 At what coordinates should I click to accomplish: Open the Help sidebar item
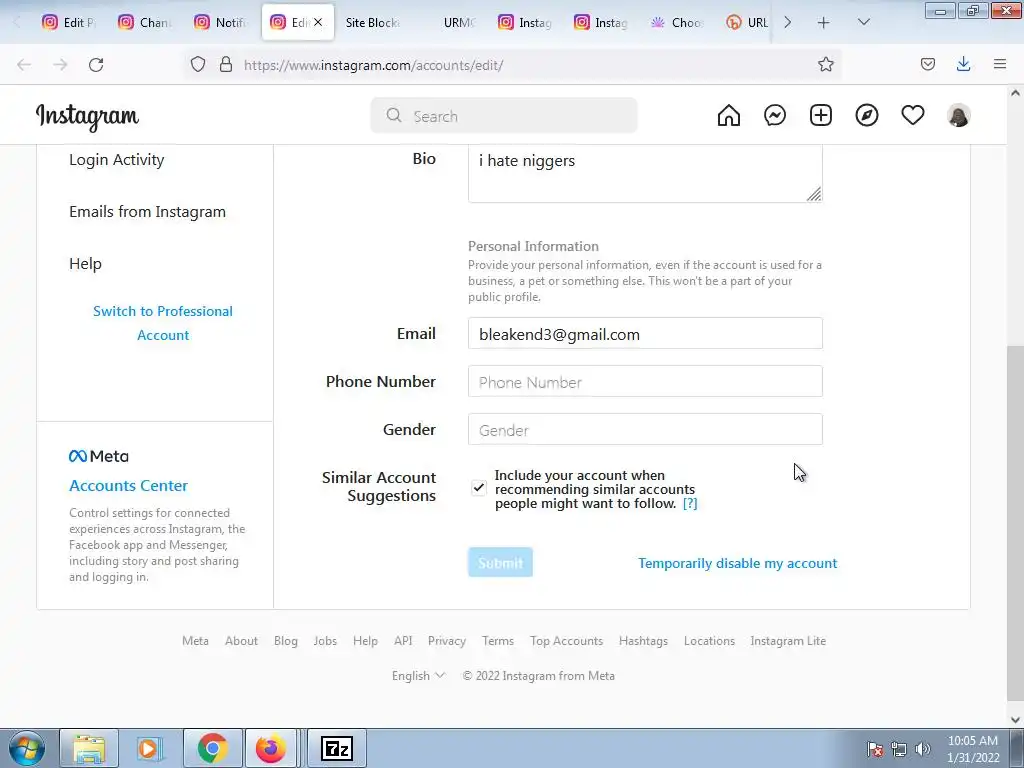click(x=86, y=264)
